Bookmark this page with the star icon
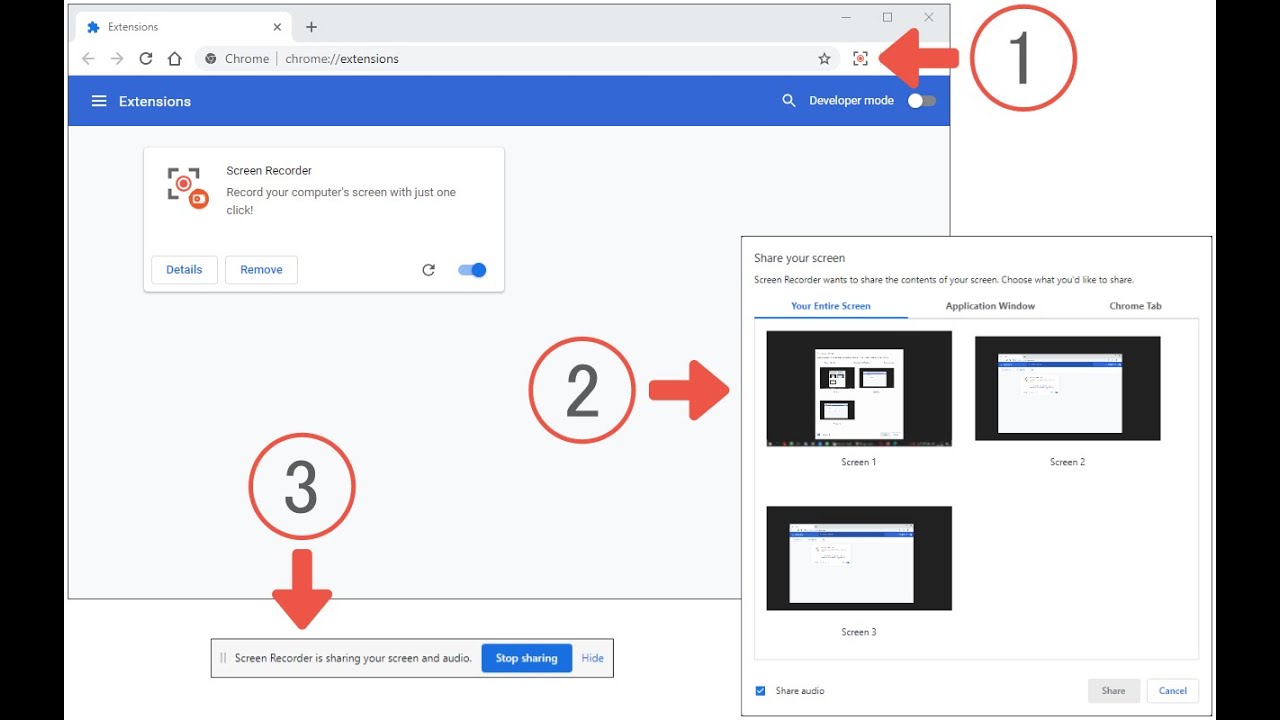1280x720 pixels. coord(824,59)
